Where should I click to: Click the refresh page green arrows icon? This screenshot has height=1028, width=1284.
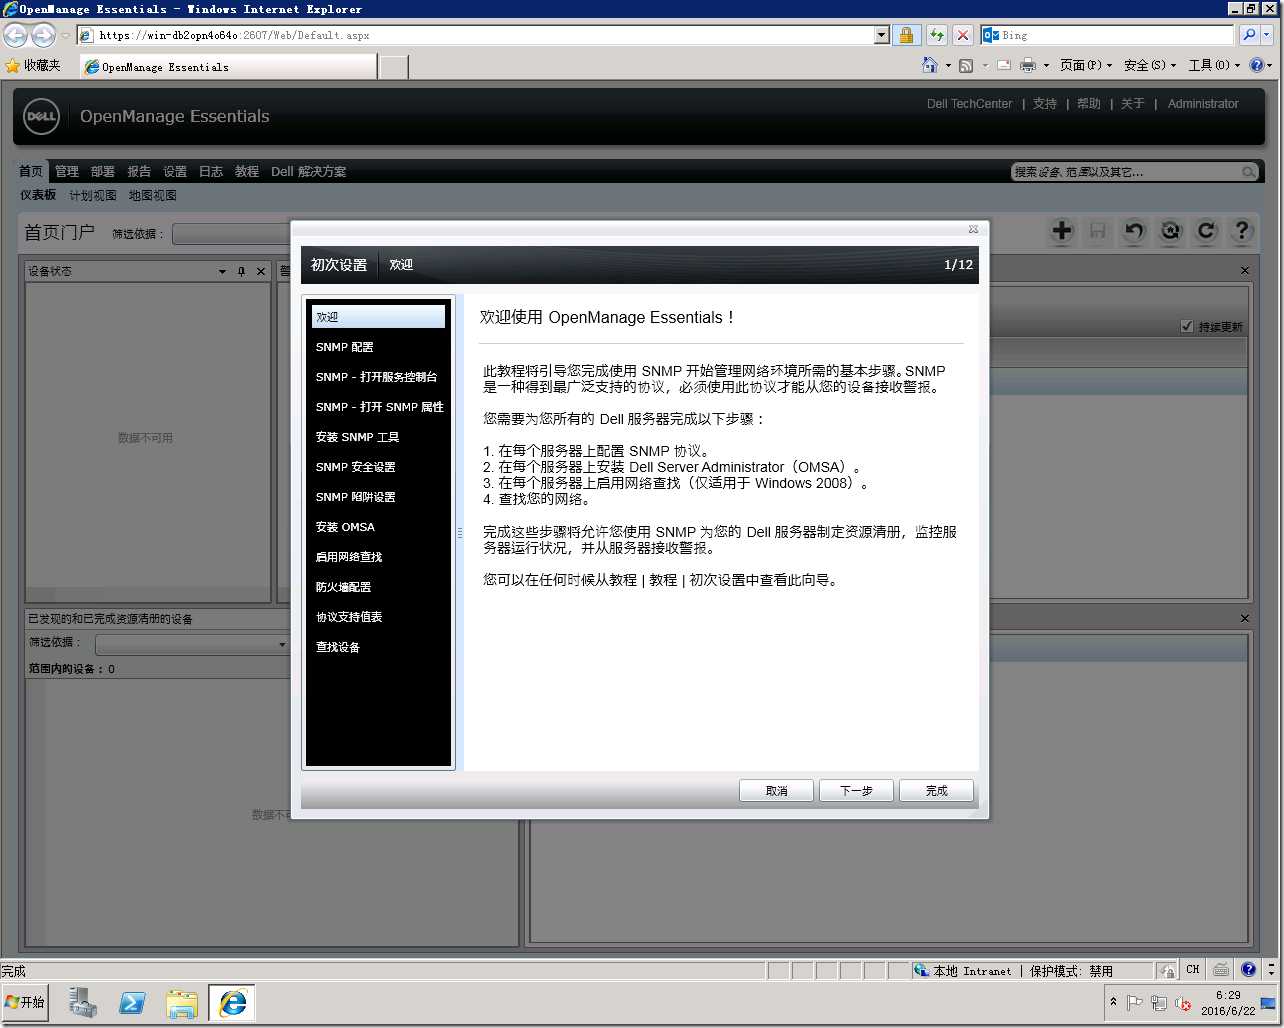(x=936, y=35)
